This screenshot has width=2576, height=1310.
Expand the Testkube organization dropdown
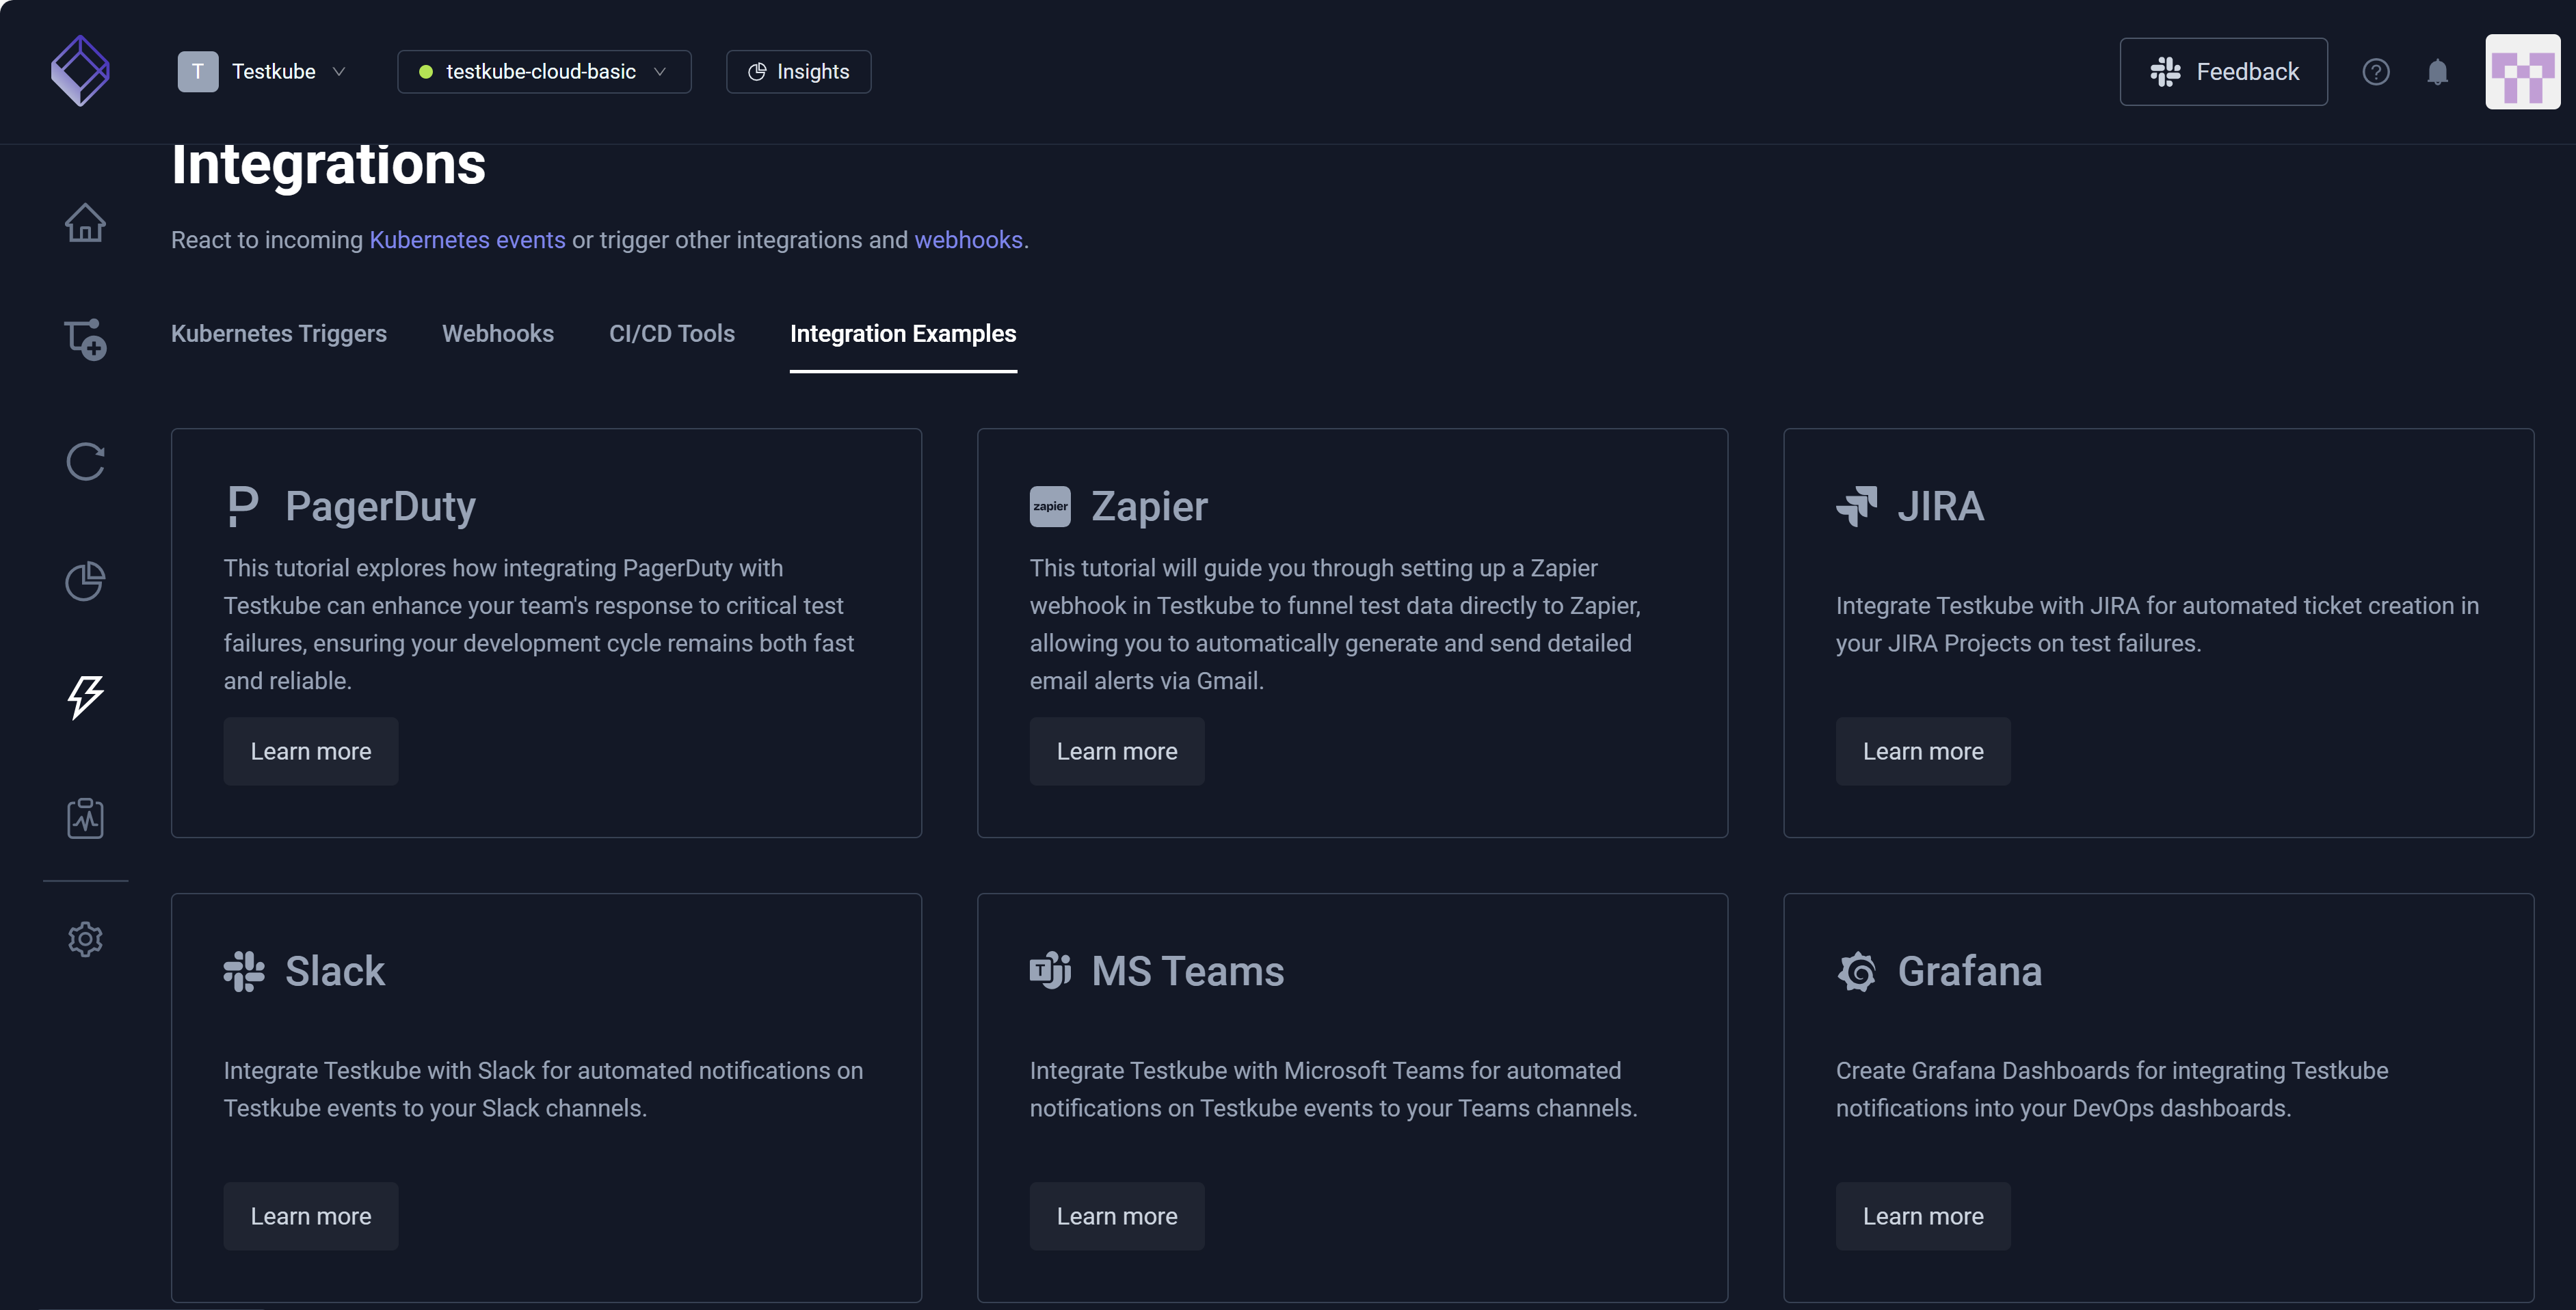click(x=262, y=72)
